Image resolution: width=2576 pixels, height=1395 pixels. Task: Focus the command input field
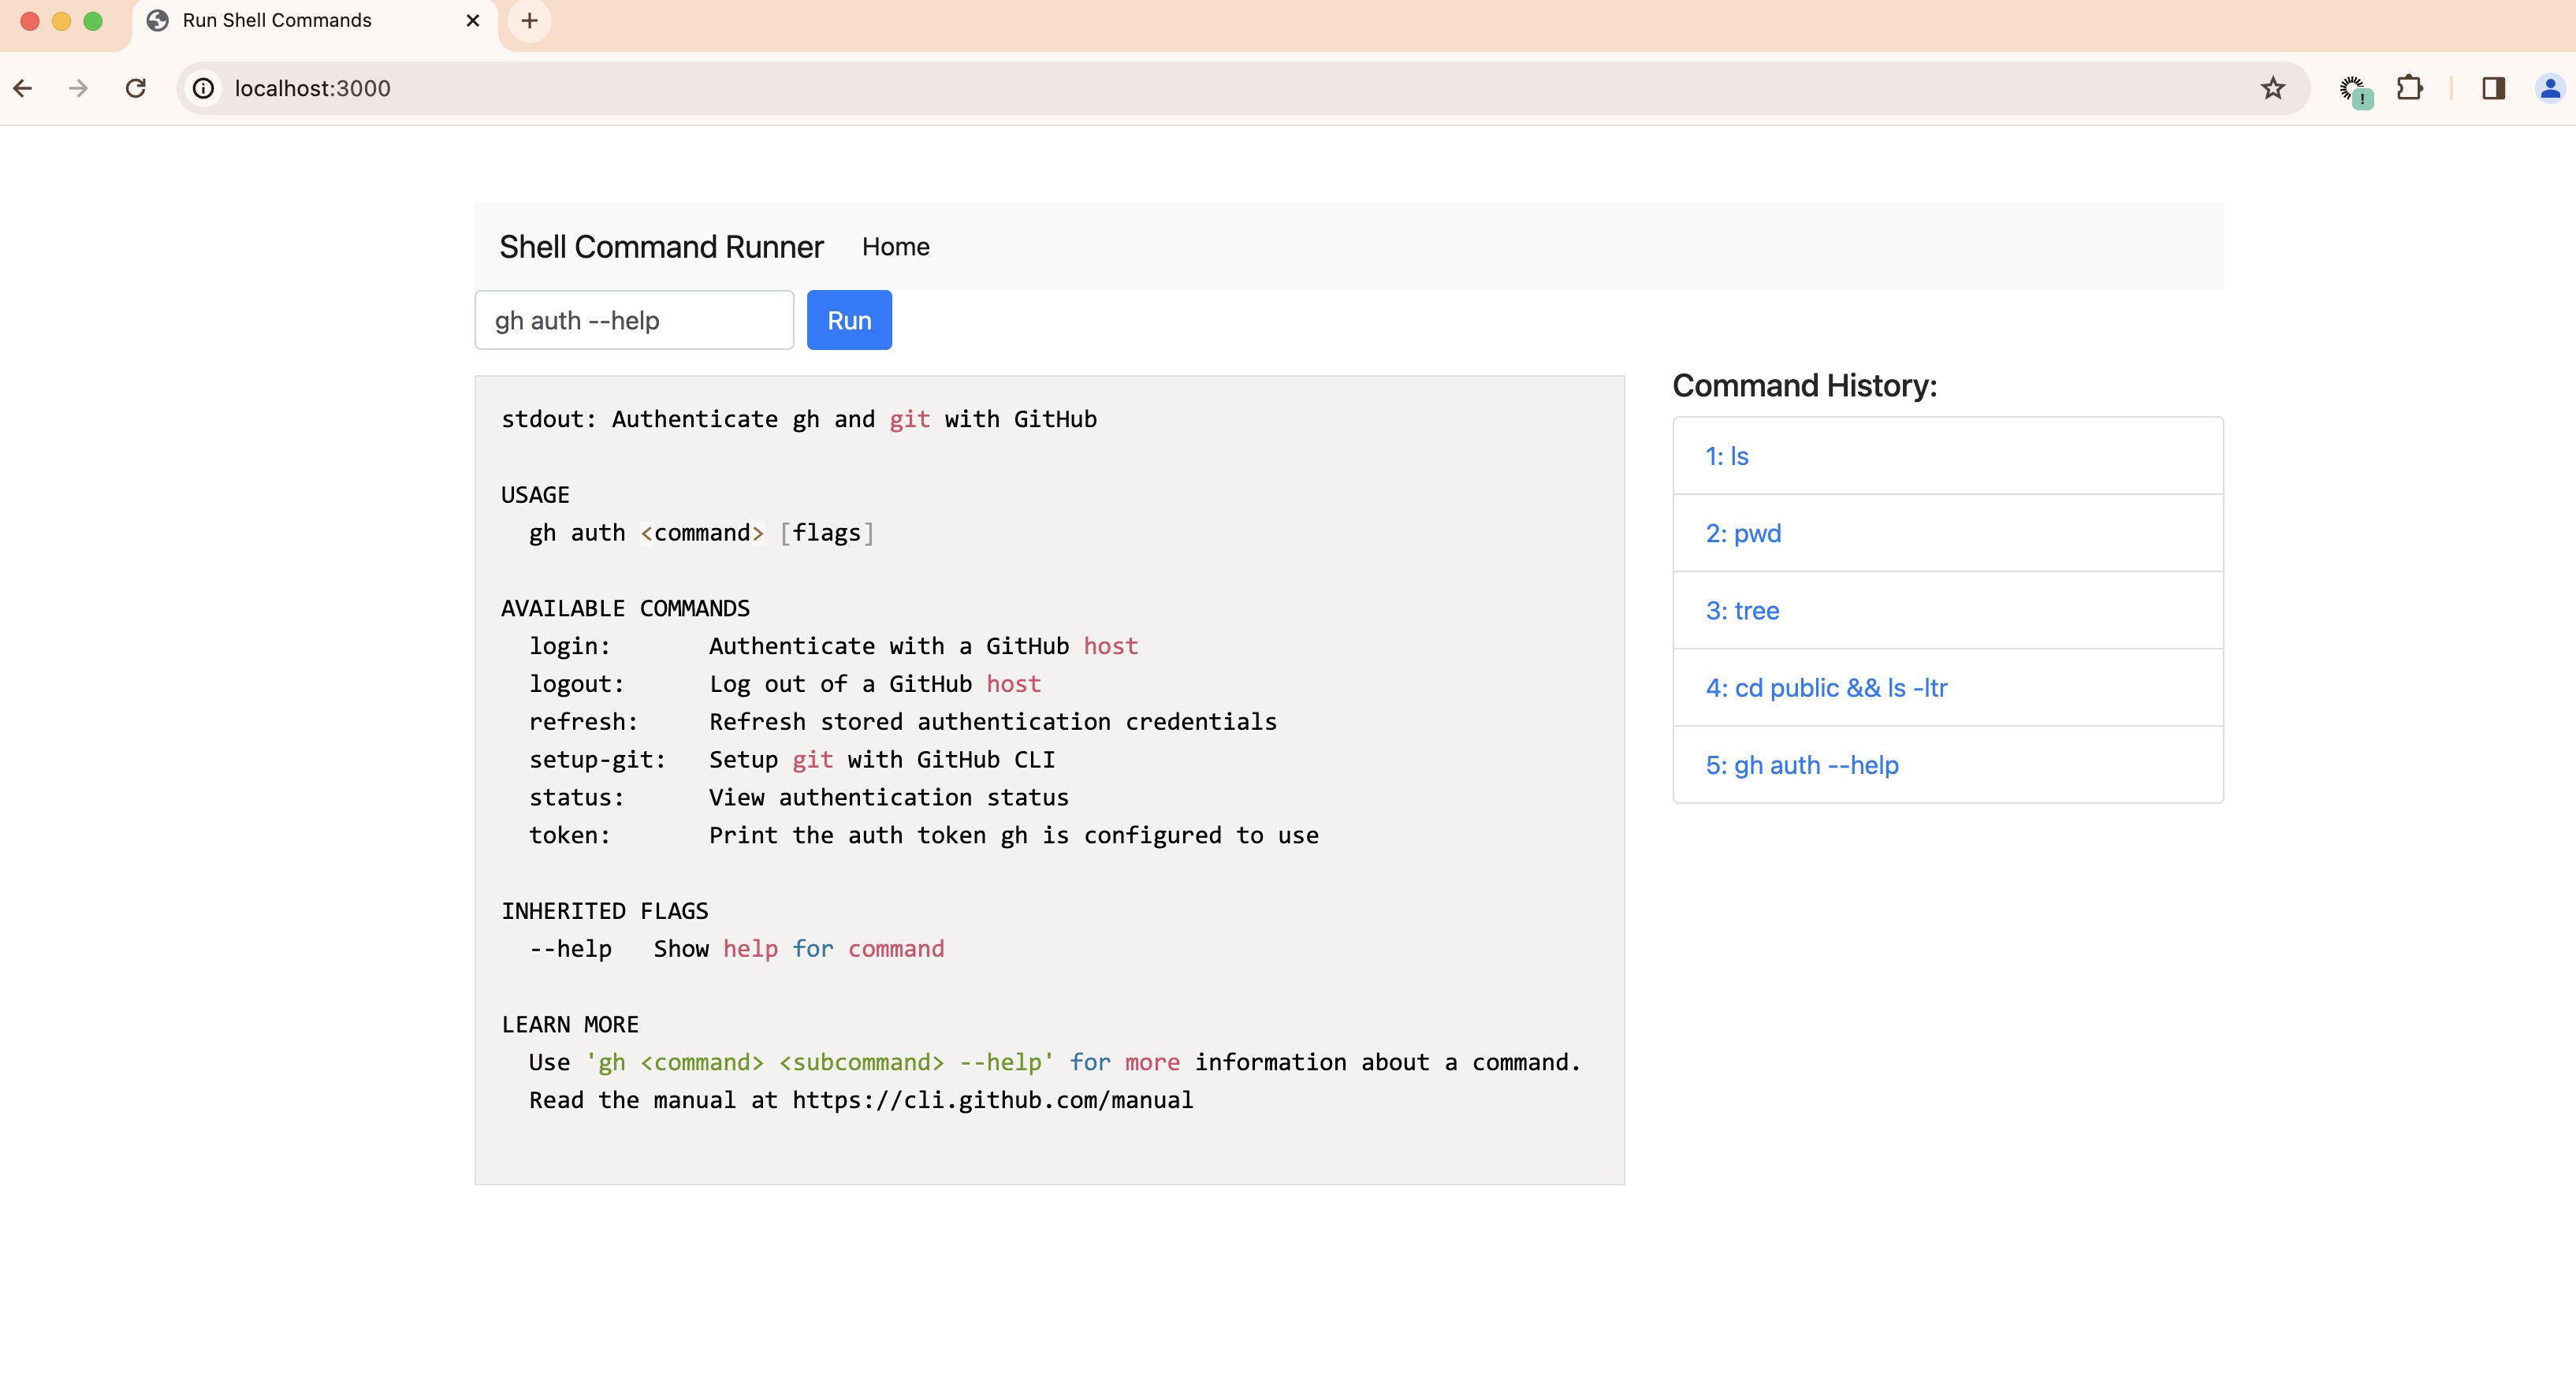pyautogui.click(x=634, y=320)
